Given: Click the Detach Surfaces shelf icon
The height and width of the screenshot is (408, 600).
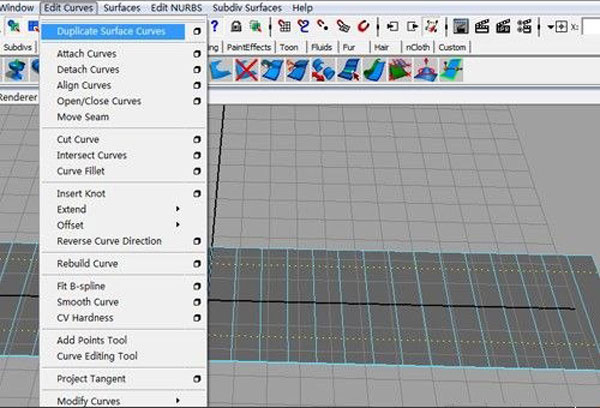Looking at the screenshot, I should (x=297, y=70).
